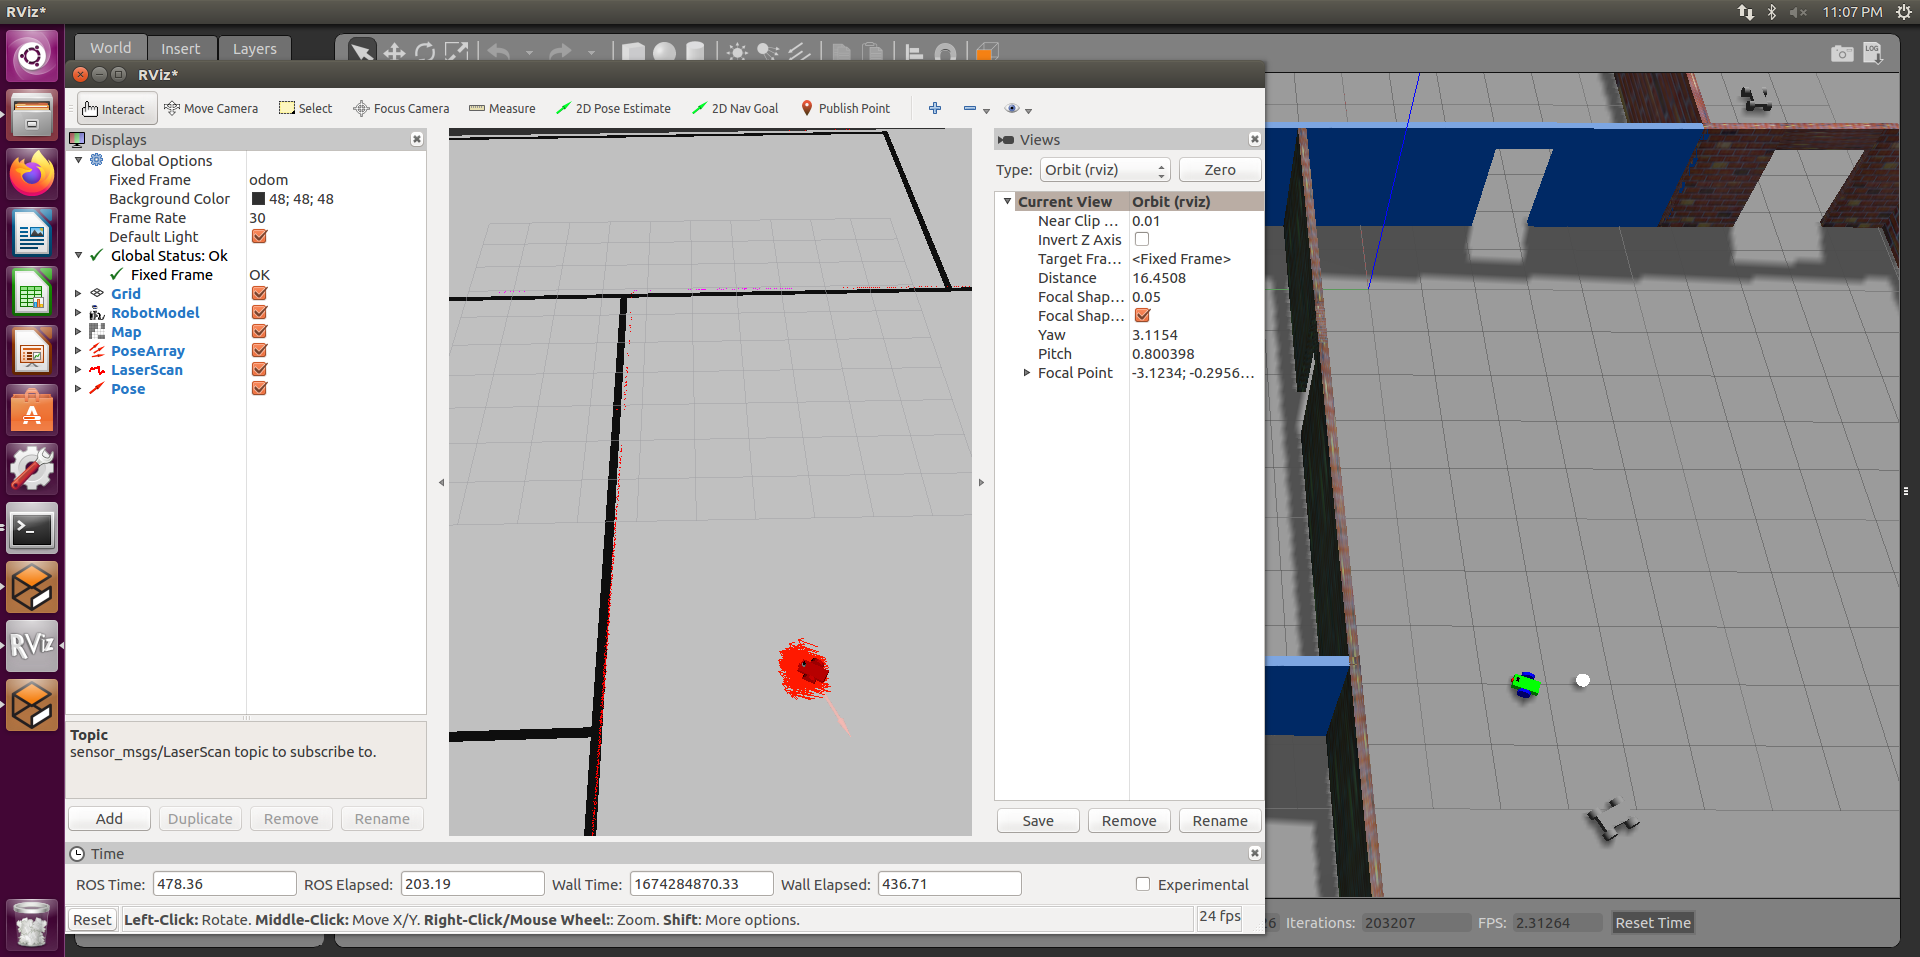This screenshot has width=1920, height=957.
Task: Expand the Focal Point property
Action: click(x=1026, y=373)
